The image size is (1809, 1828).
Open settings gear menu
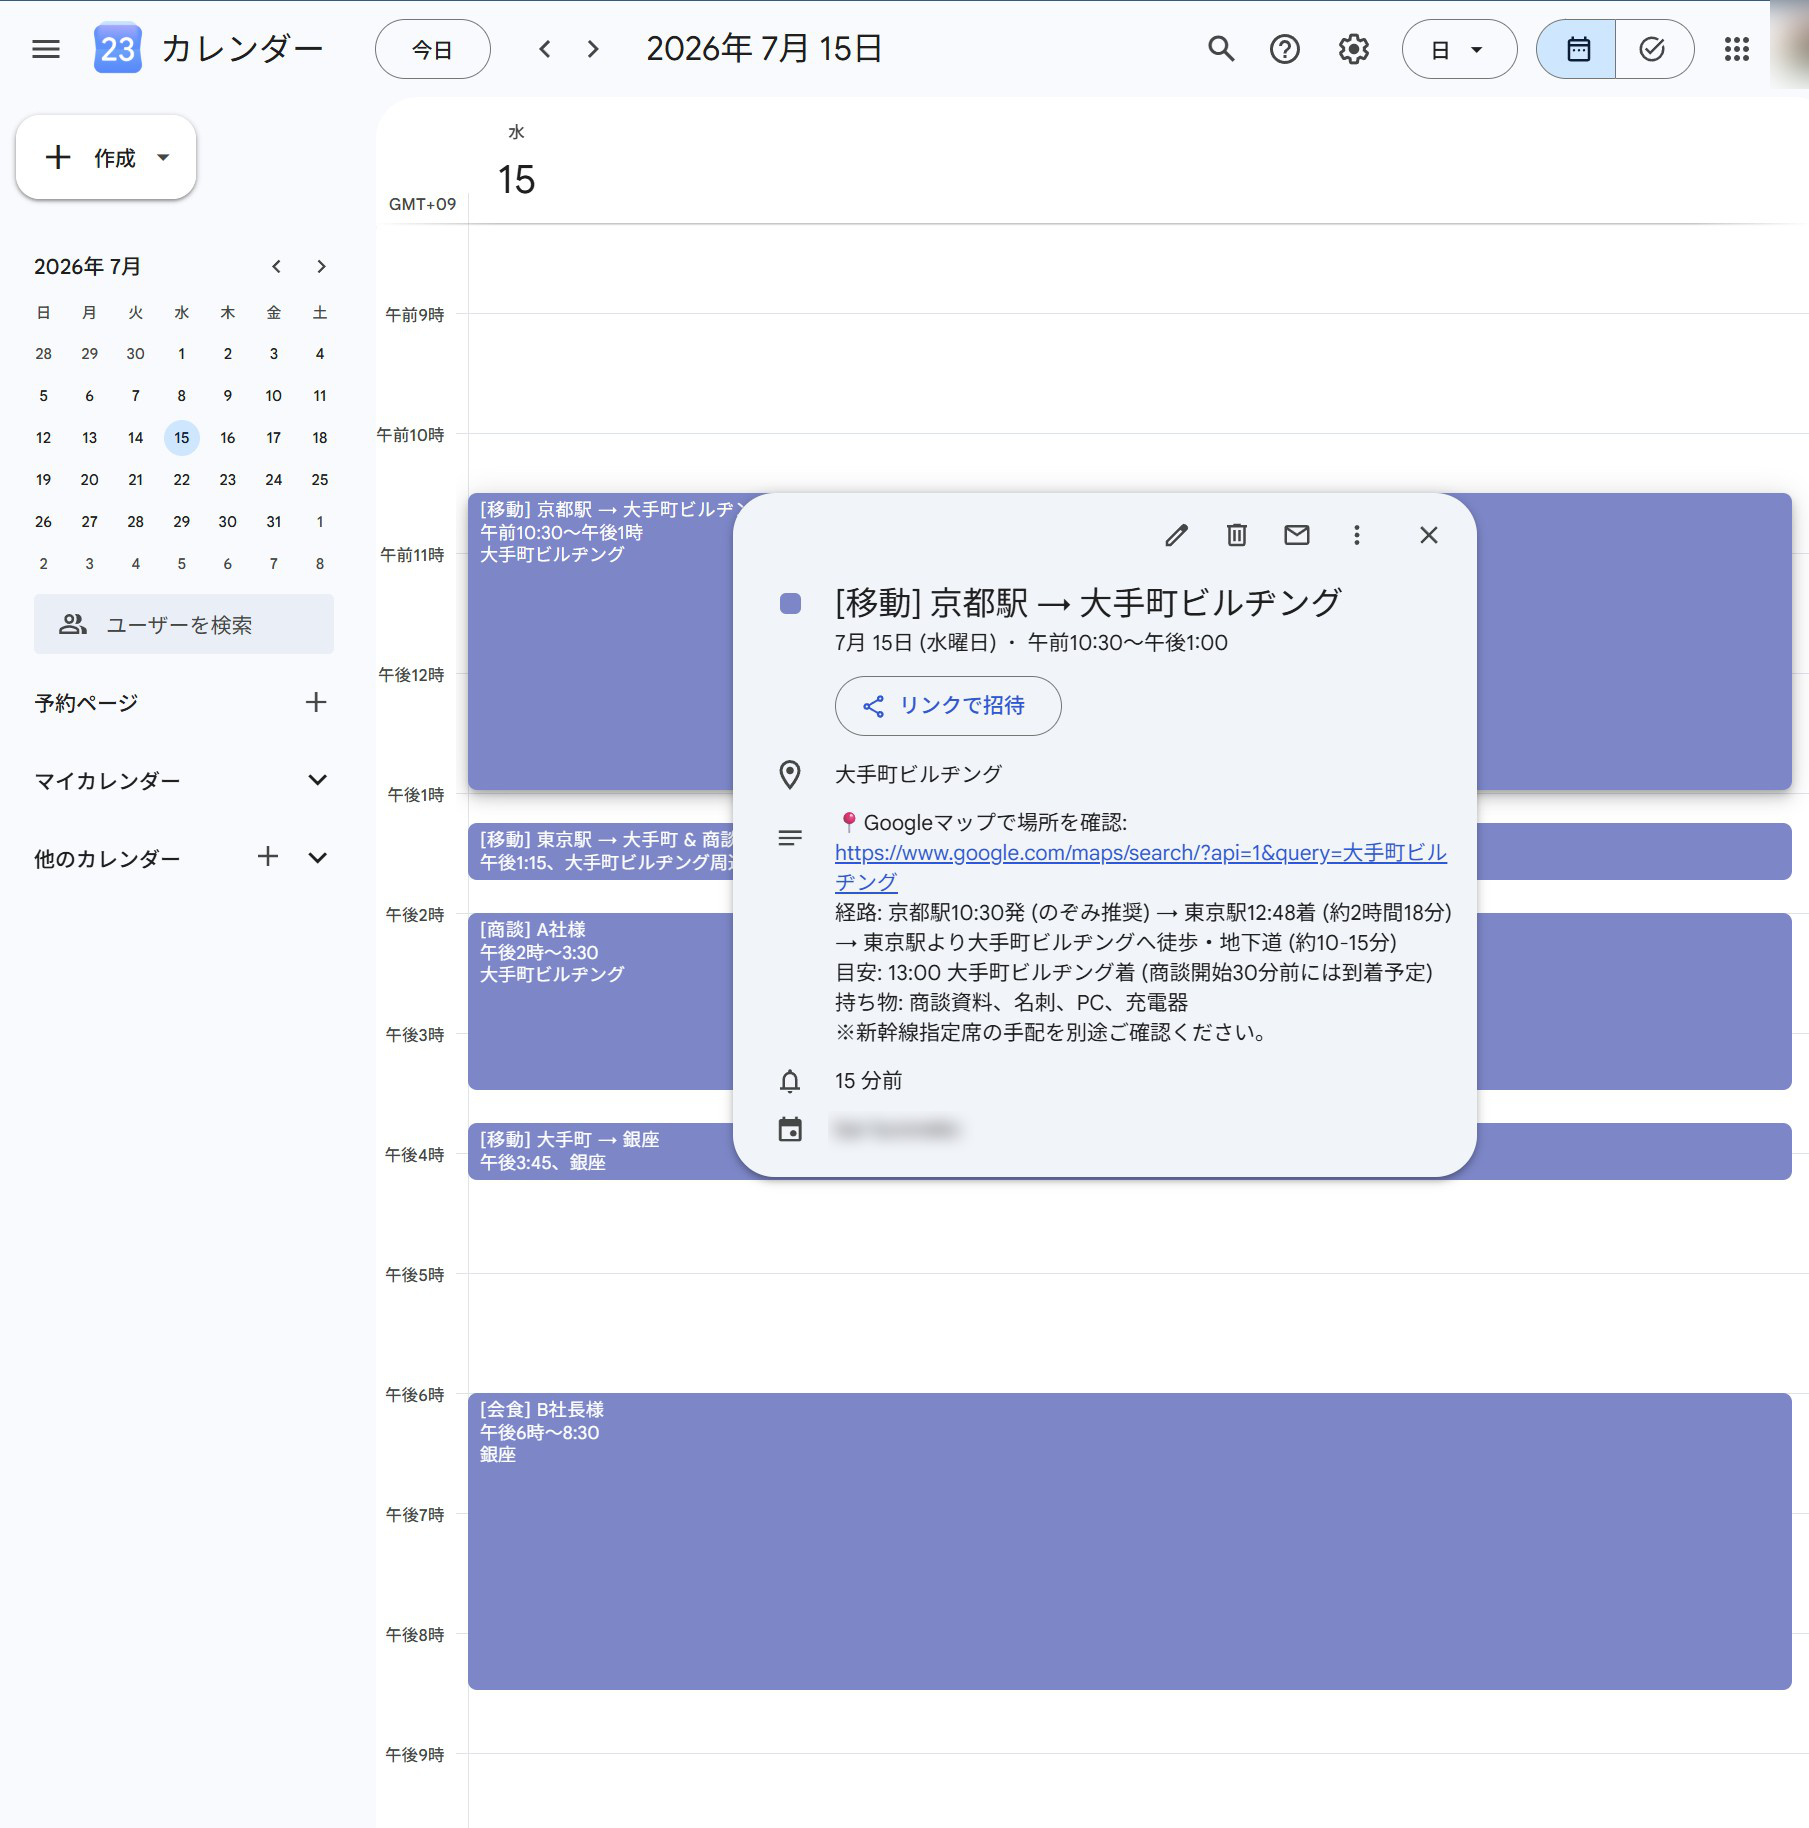[1353, 49]
